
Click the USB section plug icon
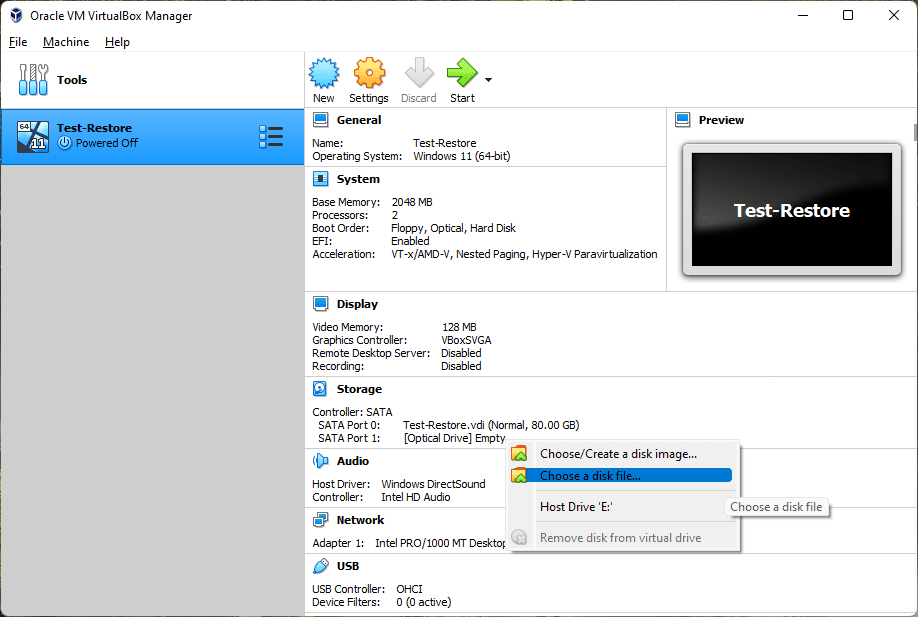(x=320, y=566)
